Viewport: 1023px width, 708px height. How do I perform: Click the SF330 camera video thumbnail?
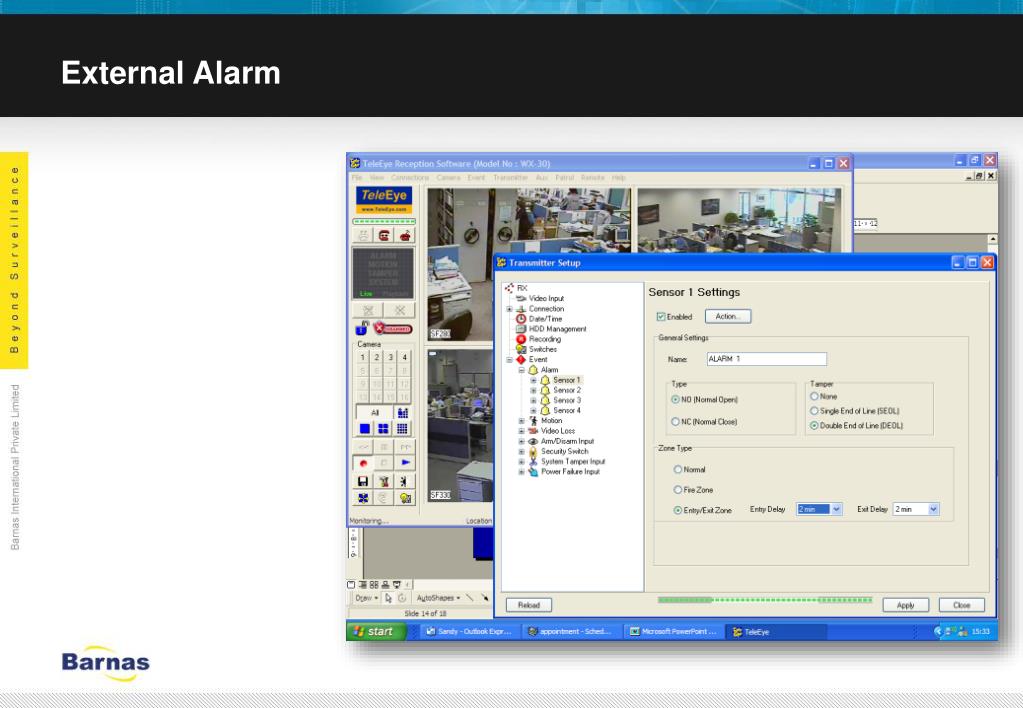(x=460, y=425)
